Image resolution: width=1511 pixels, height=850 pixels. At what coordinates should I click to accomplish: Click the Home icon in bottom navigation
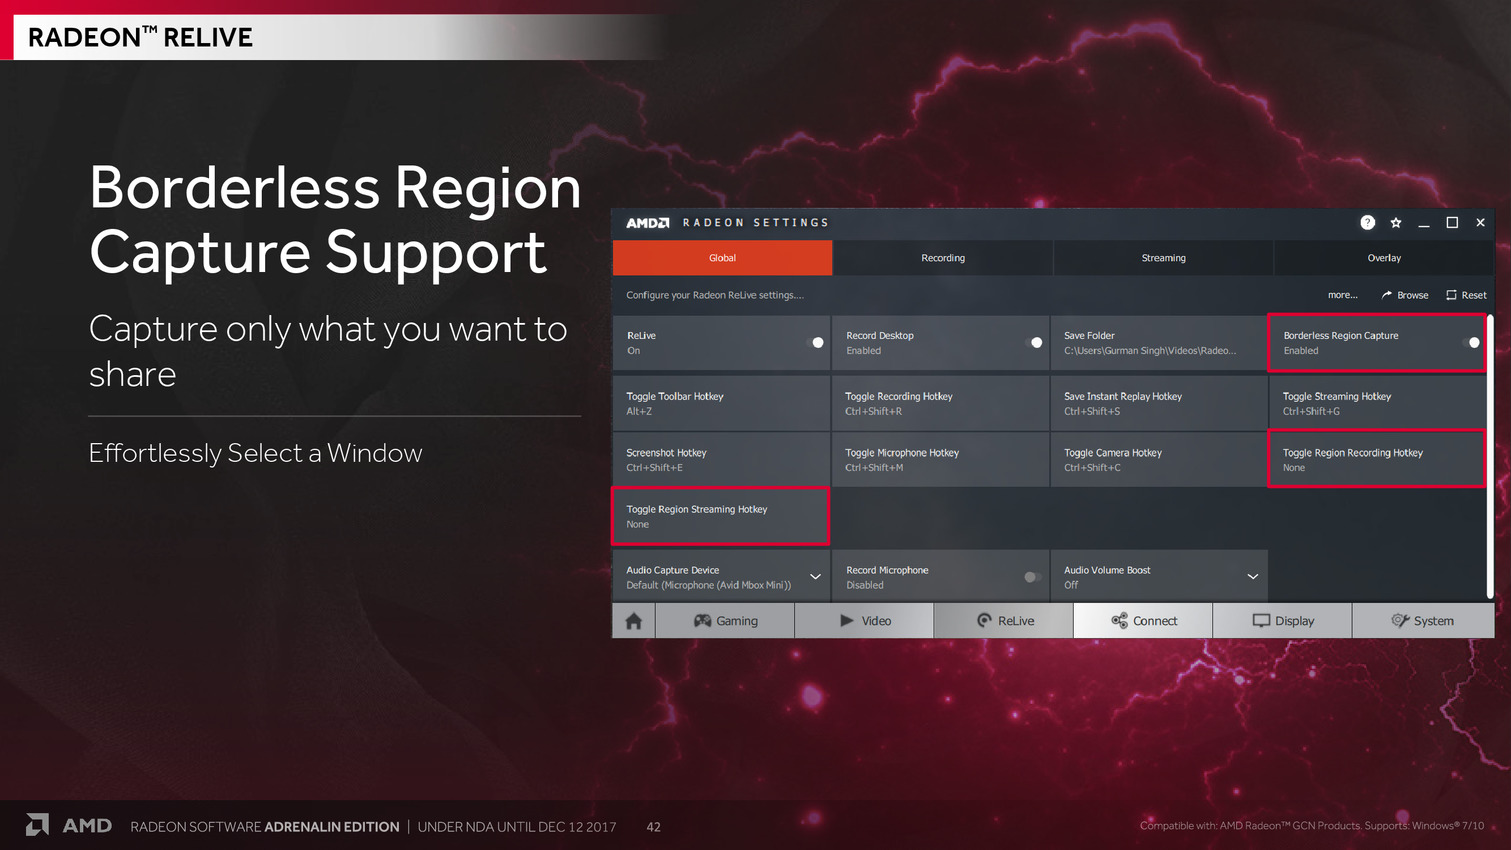(633, 621)
